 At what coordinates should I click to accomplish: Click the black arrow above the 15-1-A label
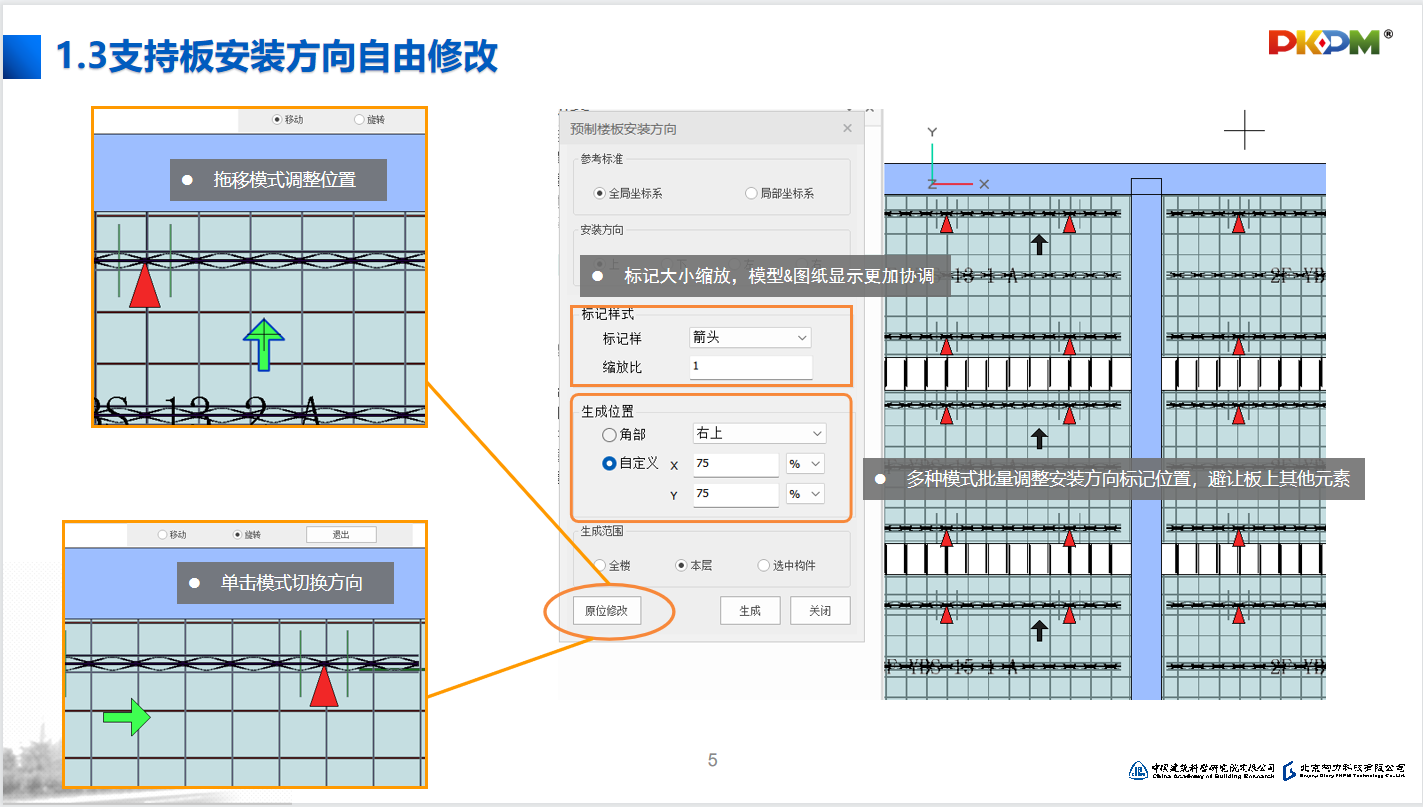coord(1040,630)
